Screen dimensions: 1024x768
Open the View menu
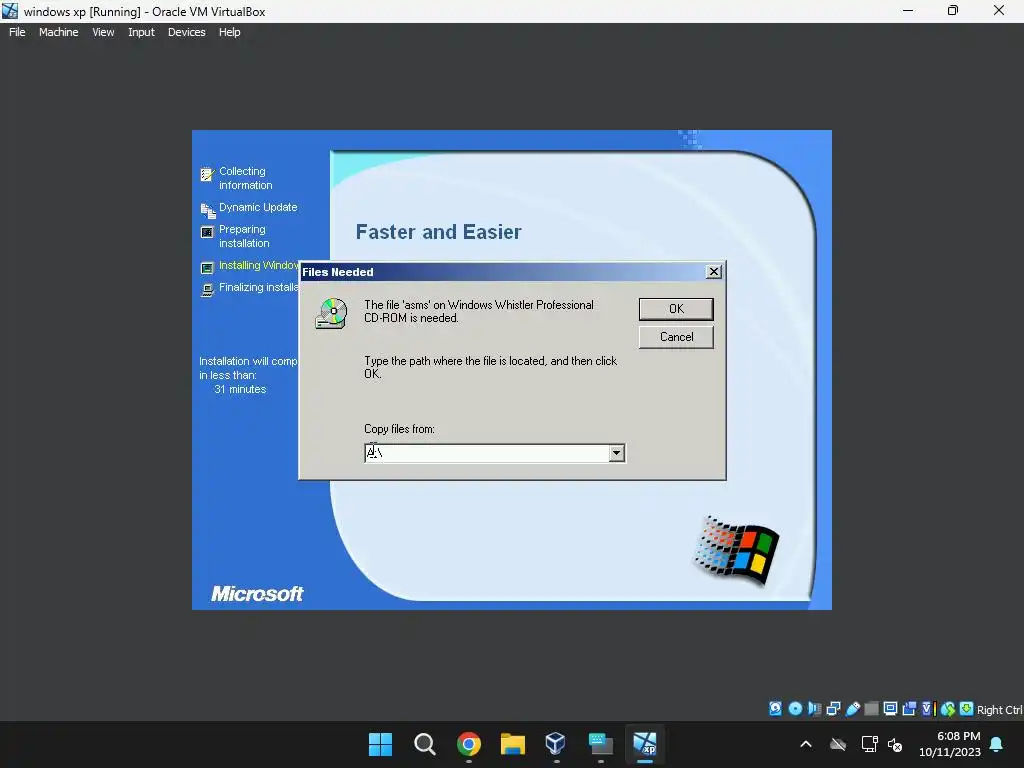[103, 32]
